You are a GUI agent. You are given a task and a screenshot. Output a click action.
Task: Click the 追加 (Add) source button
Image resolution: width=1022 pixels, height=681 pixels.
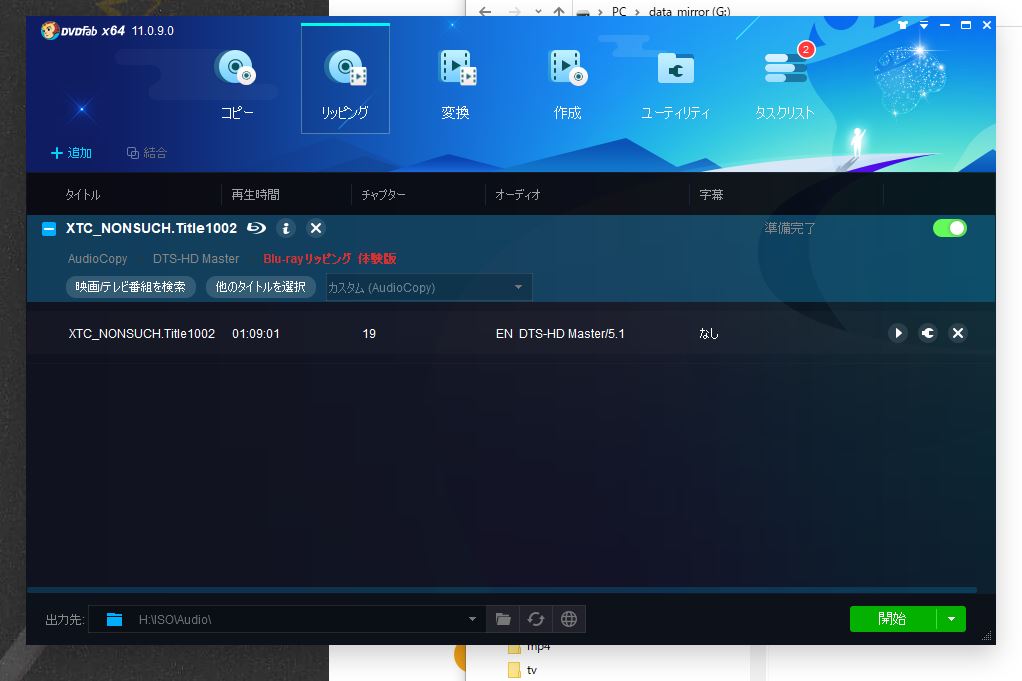71,153
